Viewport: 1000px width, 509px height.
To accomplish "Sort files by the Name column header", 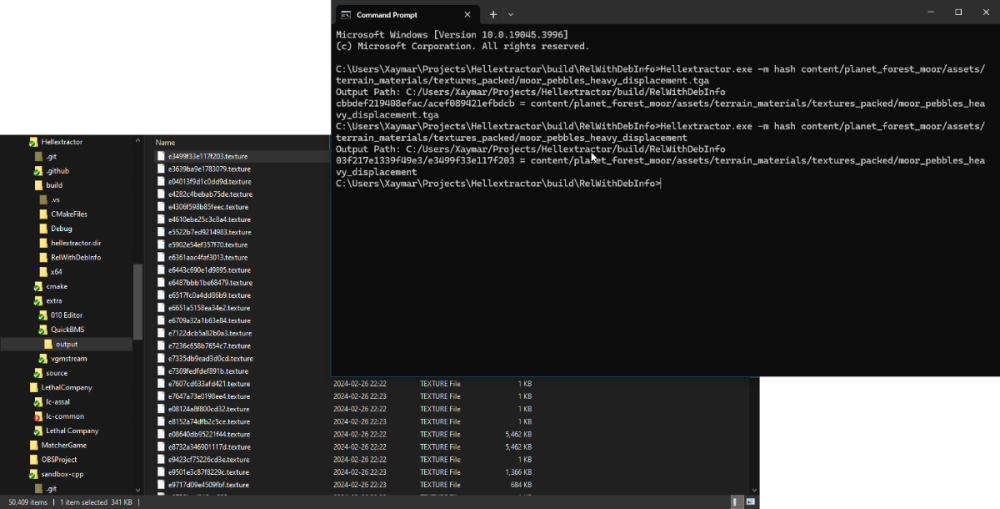I will tap(166, 142).
